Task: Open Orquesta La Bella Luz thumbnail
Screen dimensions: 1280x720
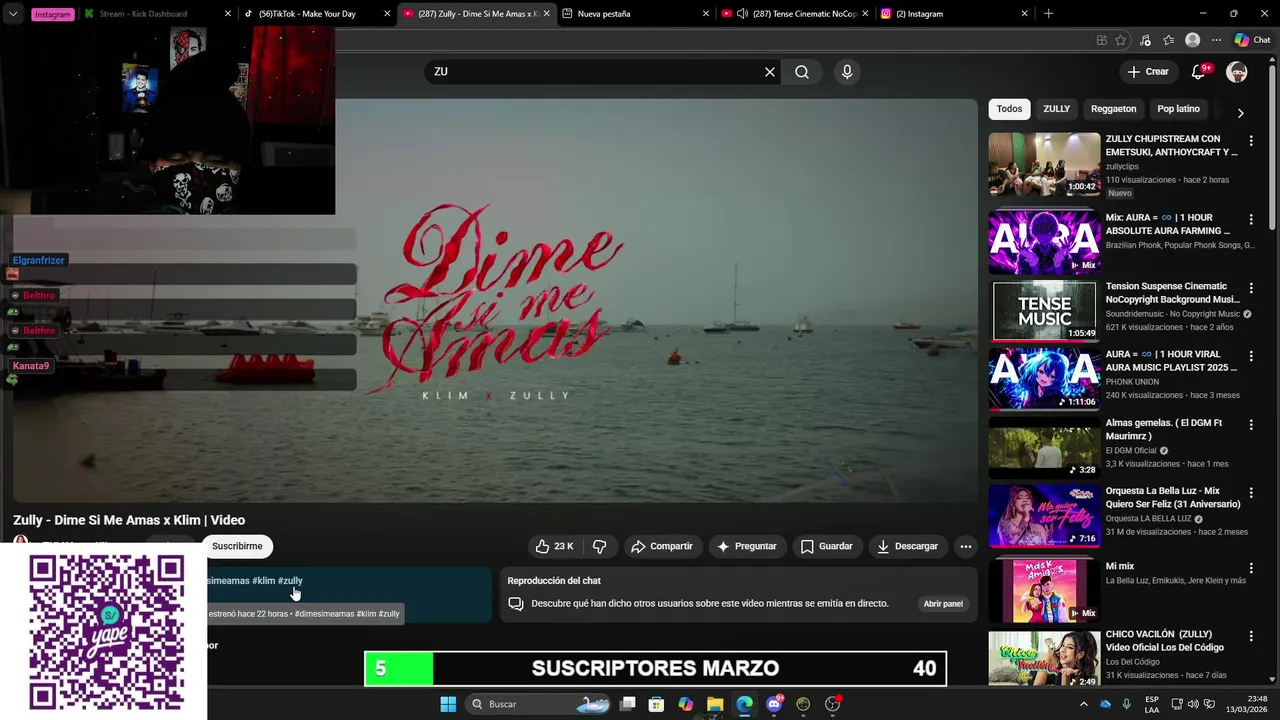Action: tap(1044, 516)
